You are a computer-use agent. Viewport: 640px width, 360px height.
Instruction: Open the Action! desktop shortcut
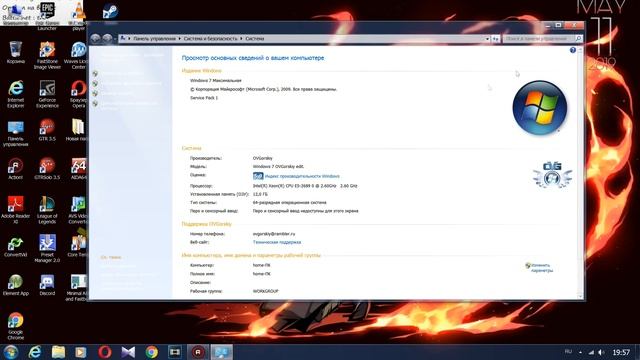click(x=16, y=169)
